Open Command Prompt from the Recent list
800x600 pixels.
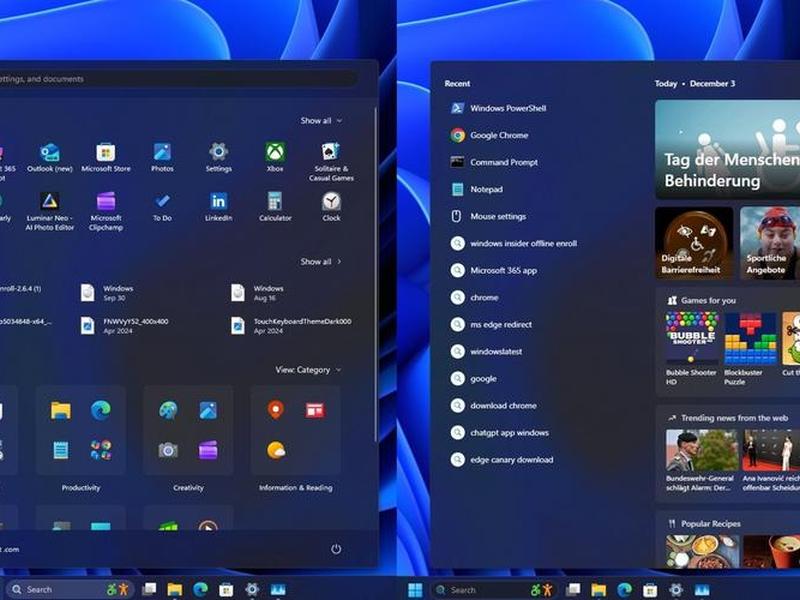click(x=494, y=162)
